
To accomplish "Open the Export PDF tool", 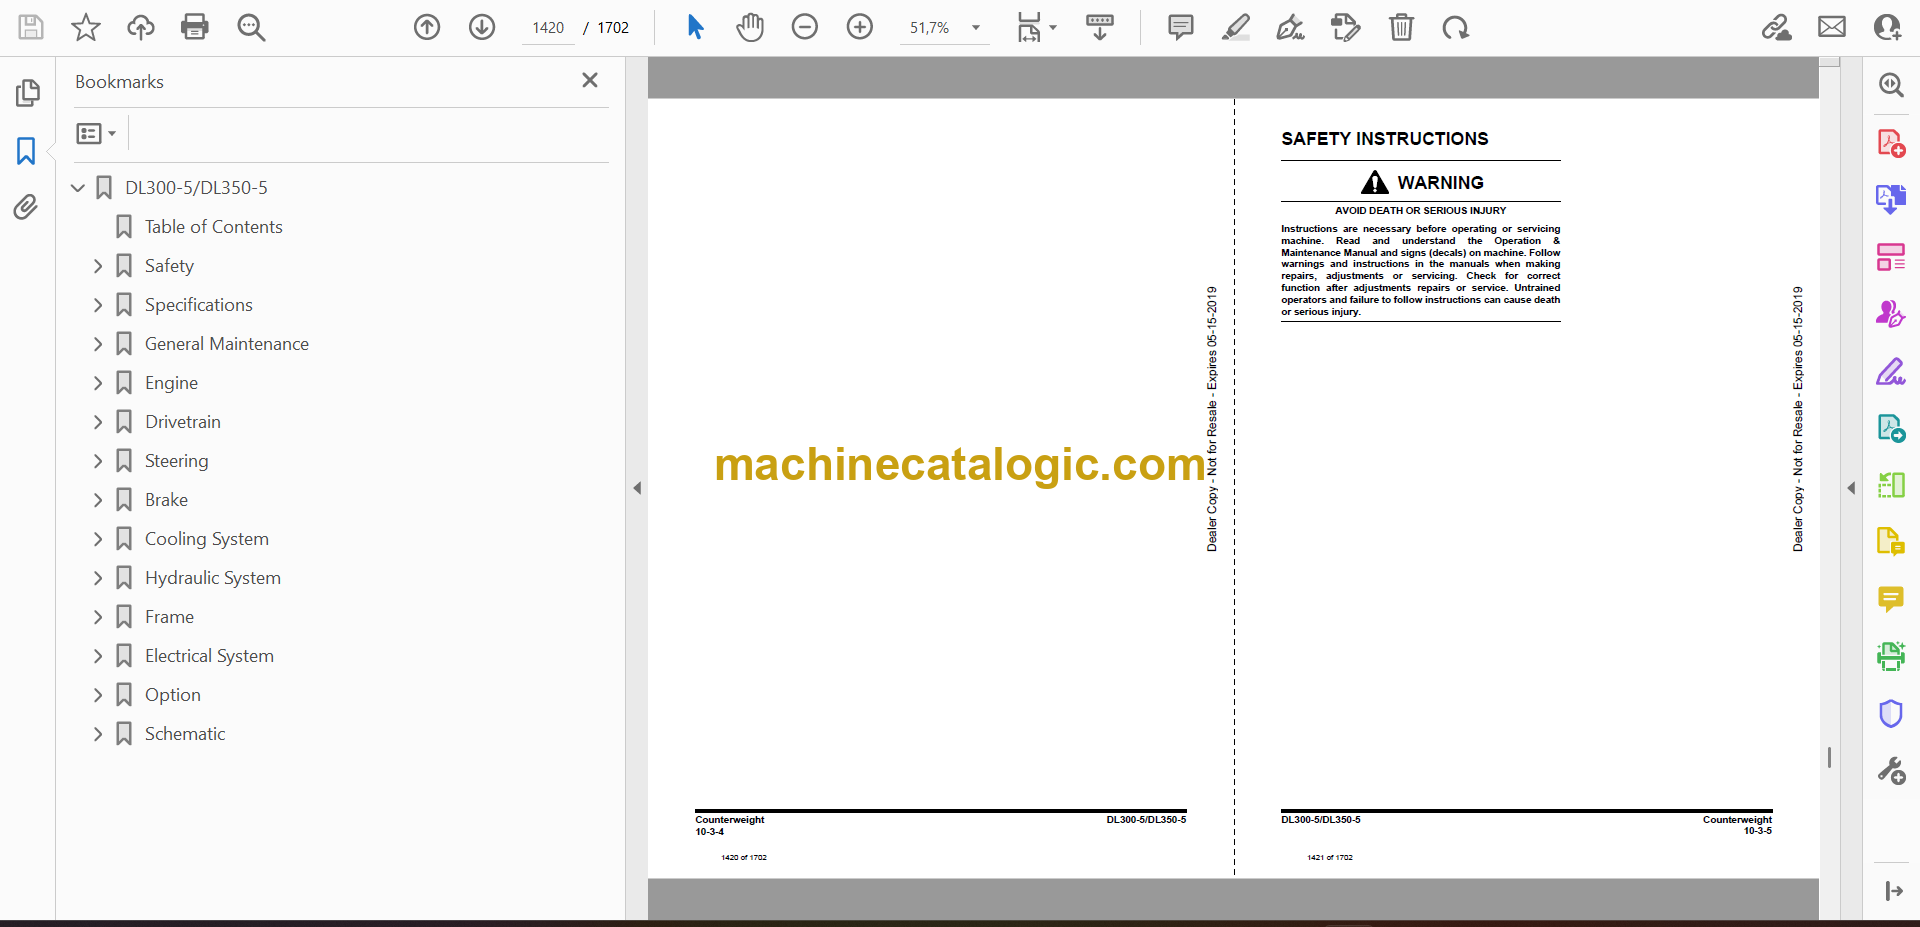I will 1890,199.
